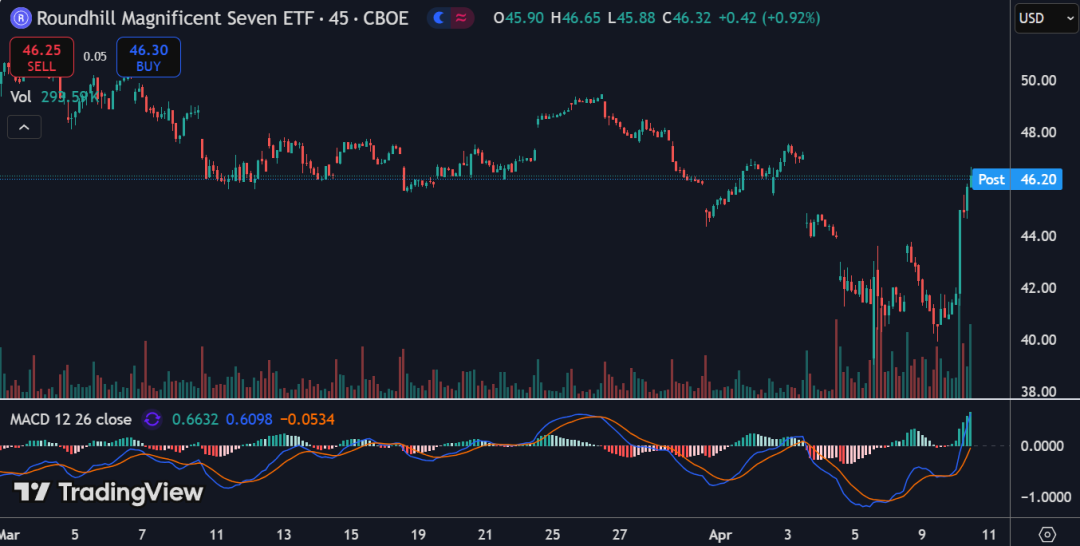
Task: Open chart settings hexagon gear icon
Action: pos(1047,534)
